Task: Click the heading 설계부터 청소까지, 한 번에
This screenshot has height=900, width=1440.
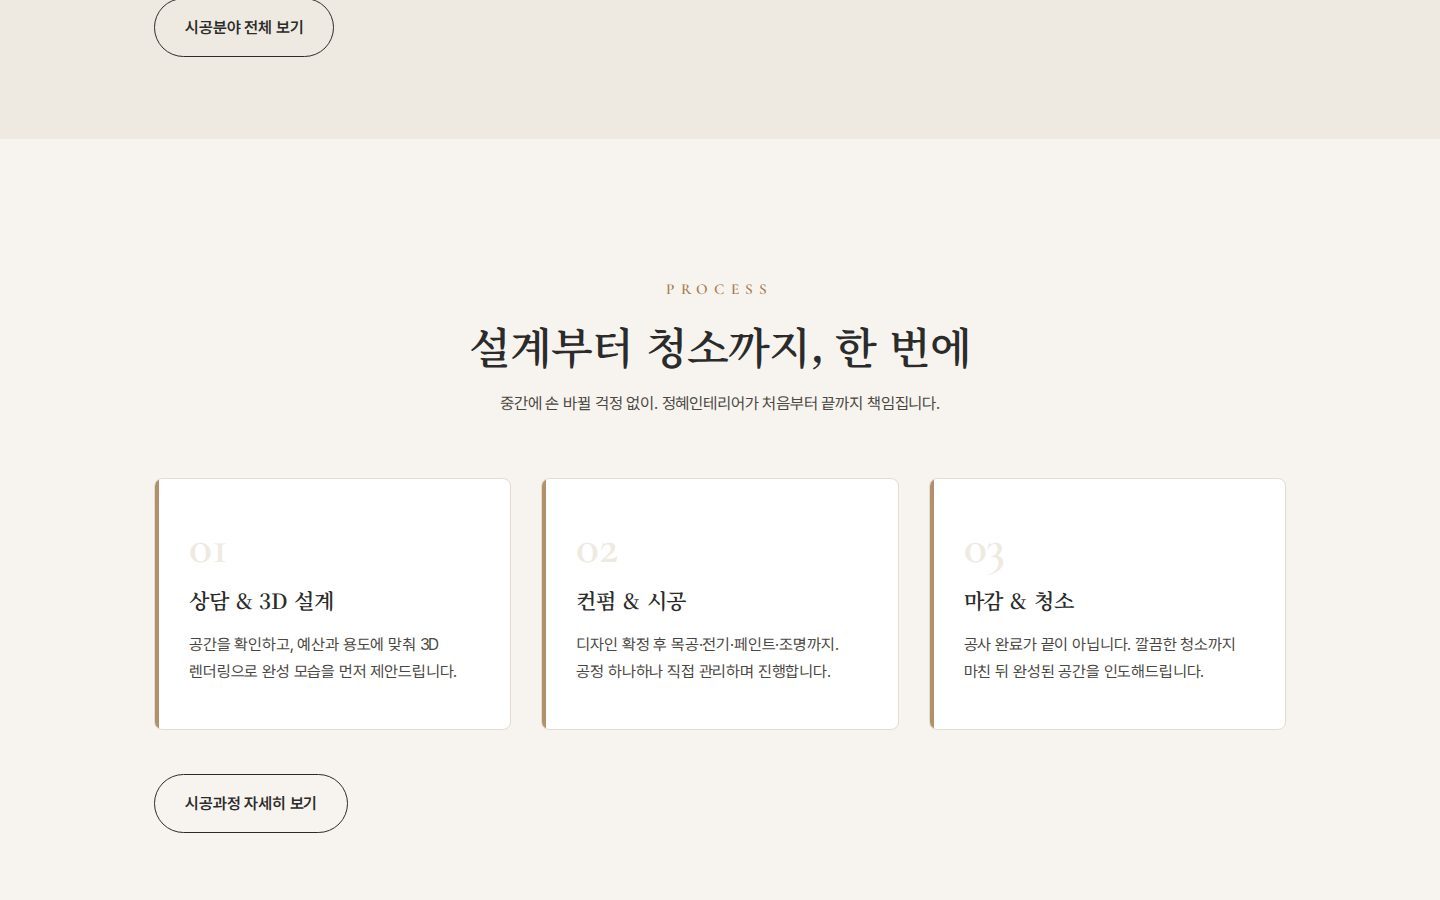Action: pos(720,348)
